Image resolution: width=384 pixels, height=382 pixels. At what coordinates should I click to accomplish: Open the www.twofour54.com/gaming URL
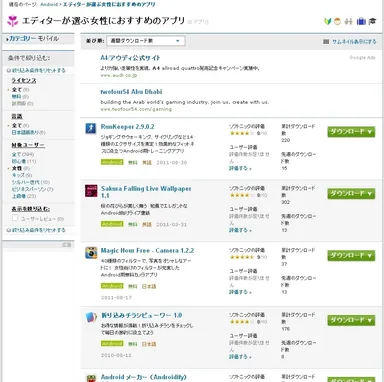click(136, 109)
